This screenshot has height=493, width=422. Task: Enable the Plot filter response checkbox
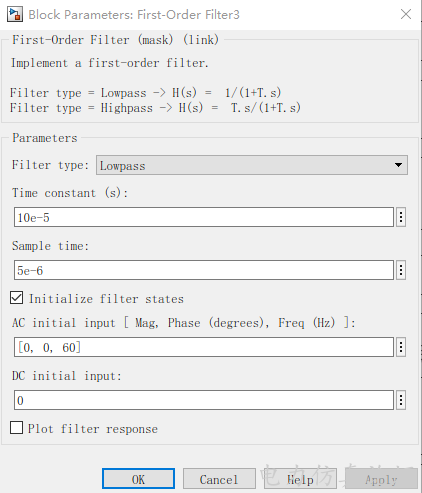[x=17, y=428]
